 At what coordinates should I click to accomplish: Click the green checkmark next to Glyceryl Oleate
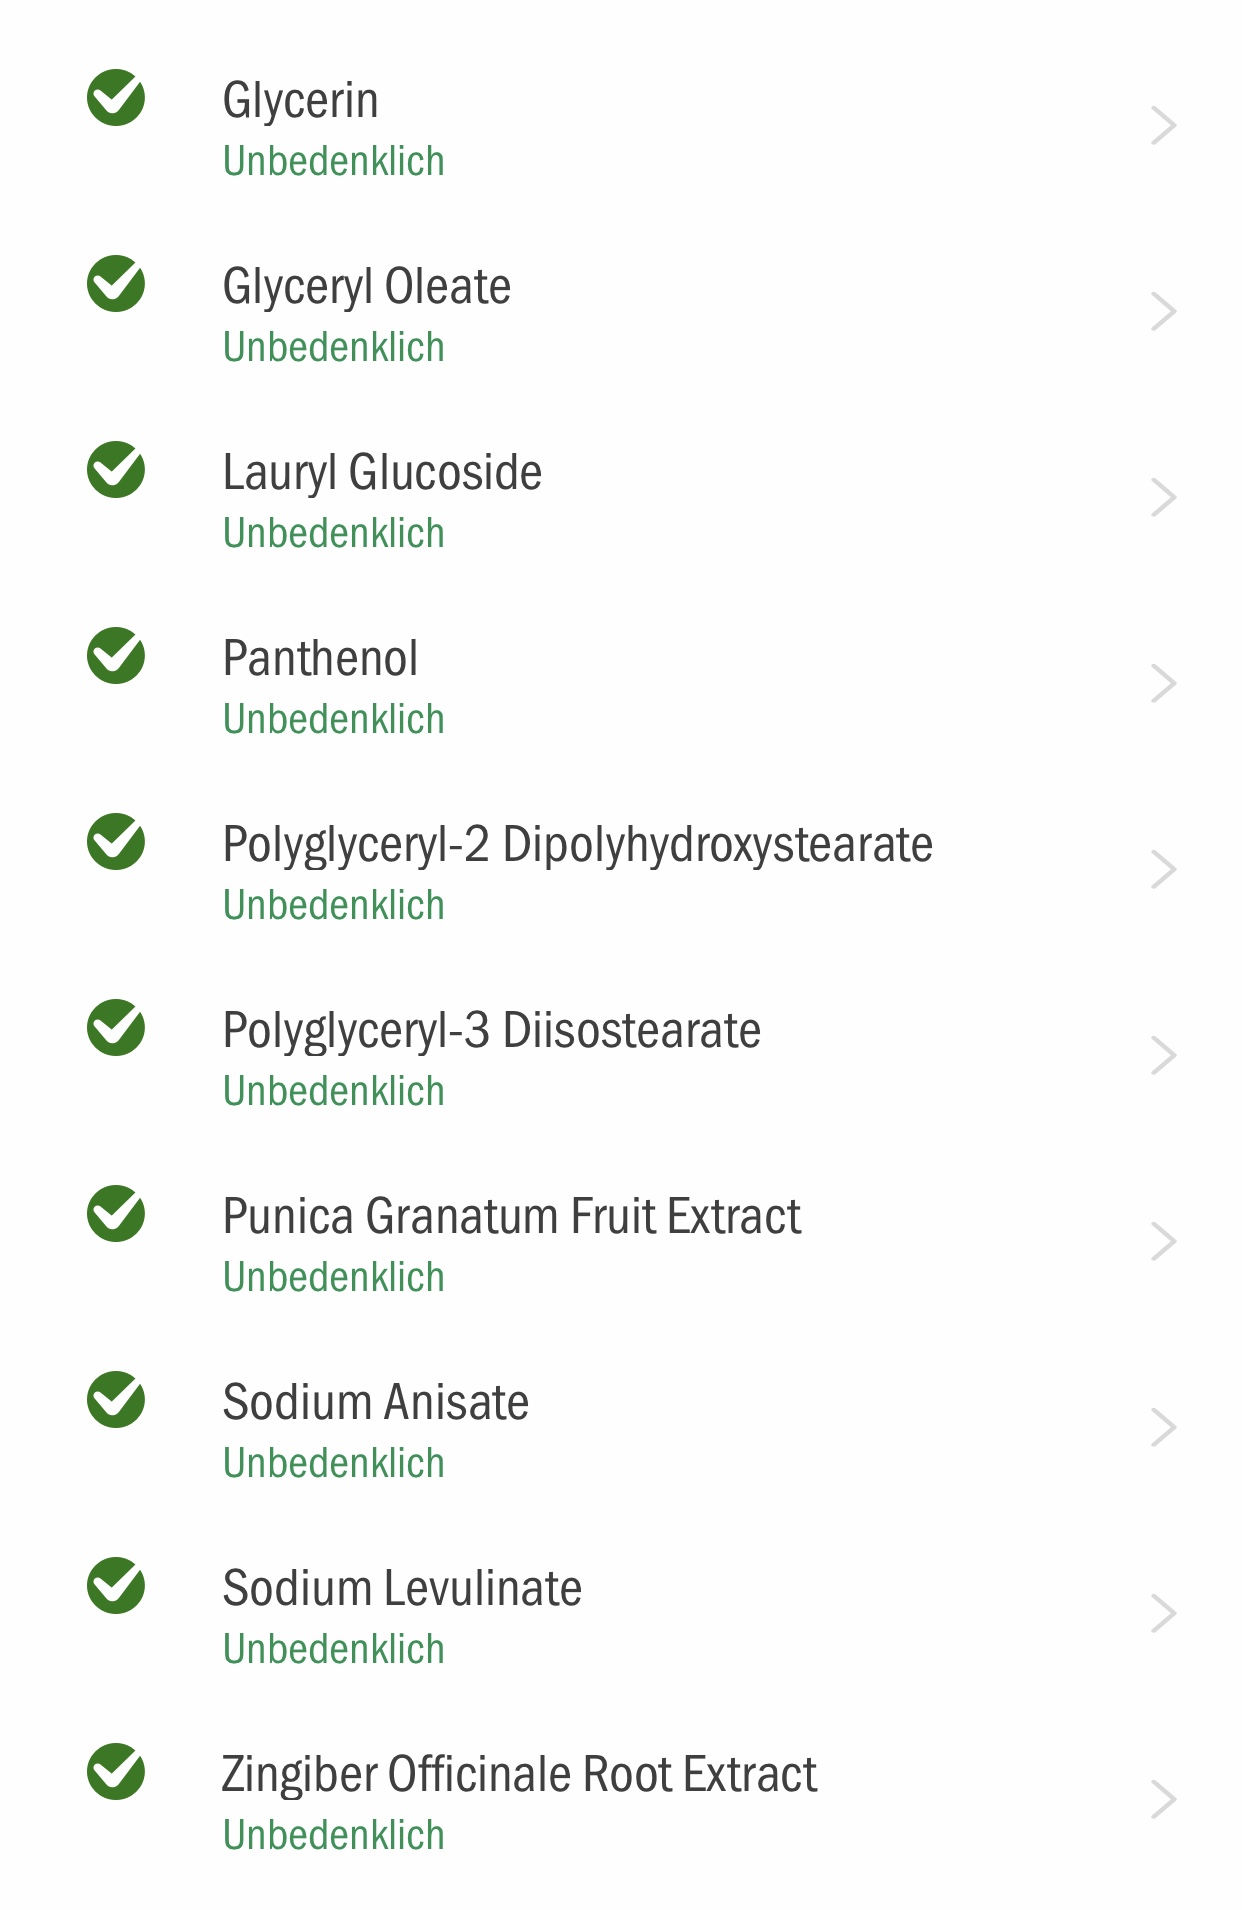116,284
